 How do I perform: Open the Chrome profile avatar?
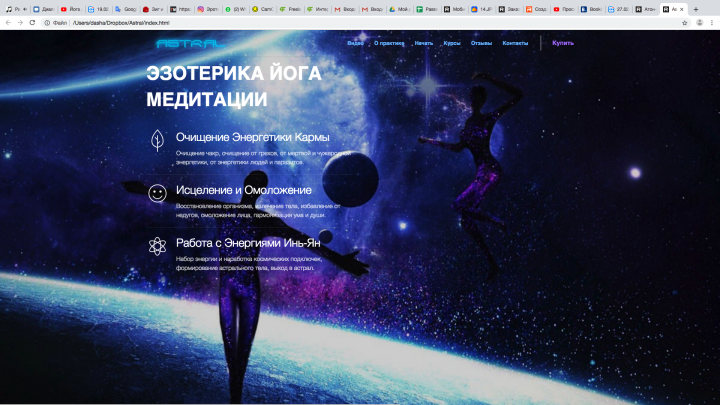(x=699, y=22)
